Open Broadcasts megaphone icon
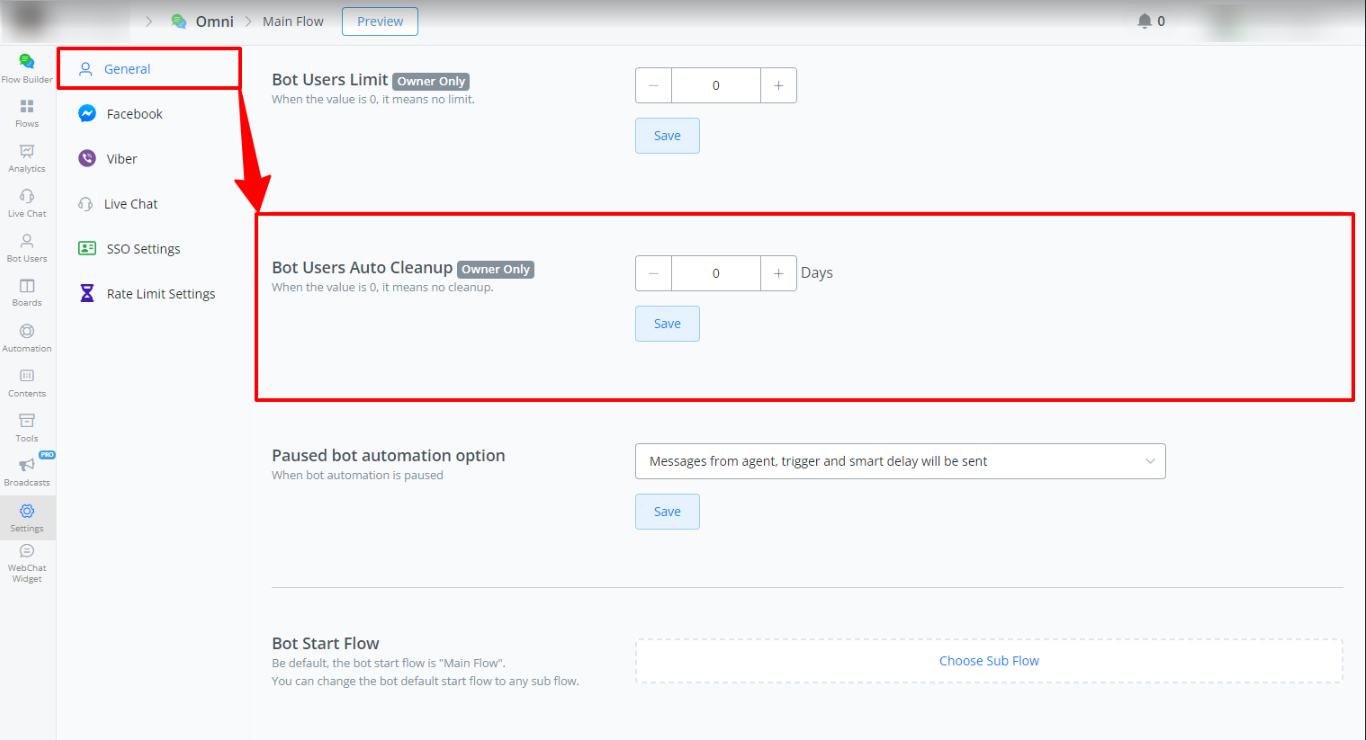The height and width of the screenshot is (740, 1366). point(27,470)
